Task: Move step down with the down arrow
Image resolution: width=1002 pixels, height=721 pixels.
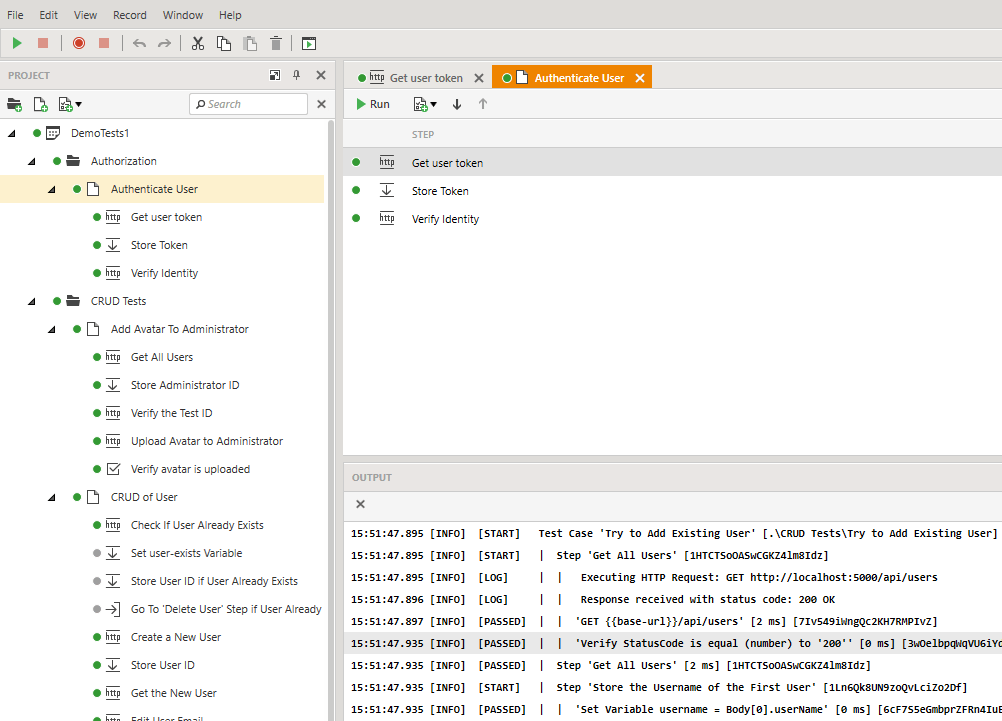Action: coord(457,104)
